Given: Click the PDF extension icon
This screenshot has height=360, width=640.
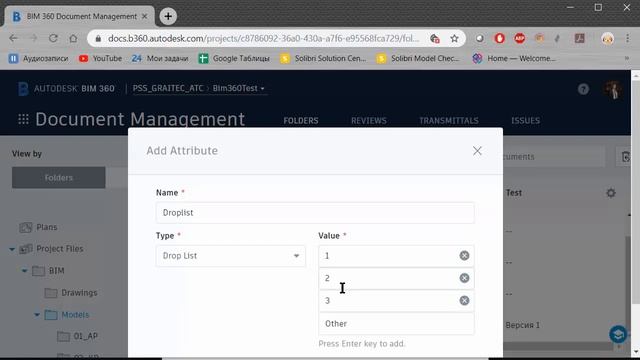Looking at the screenshot, I should tap(579, 38).
